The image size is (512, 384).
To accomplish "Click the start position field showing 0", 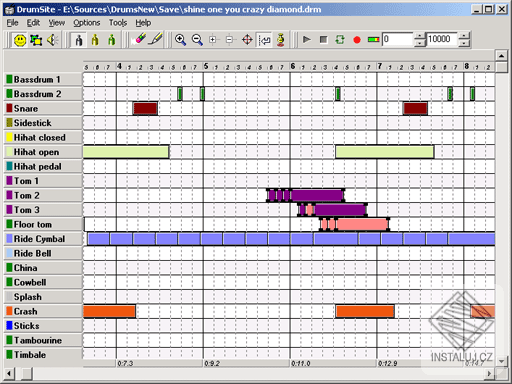I will tap(397, 39).
